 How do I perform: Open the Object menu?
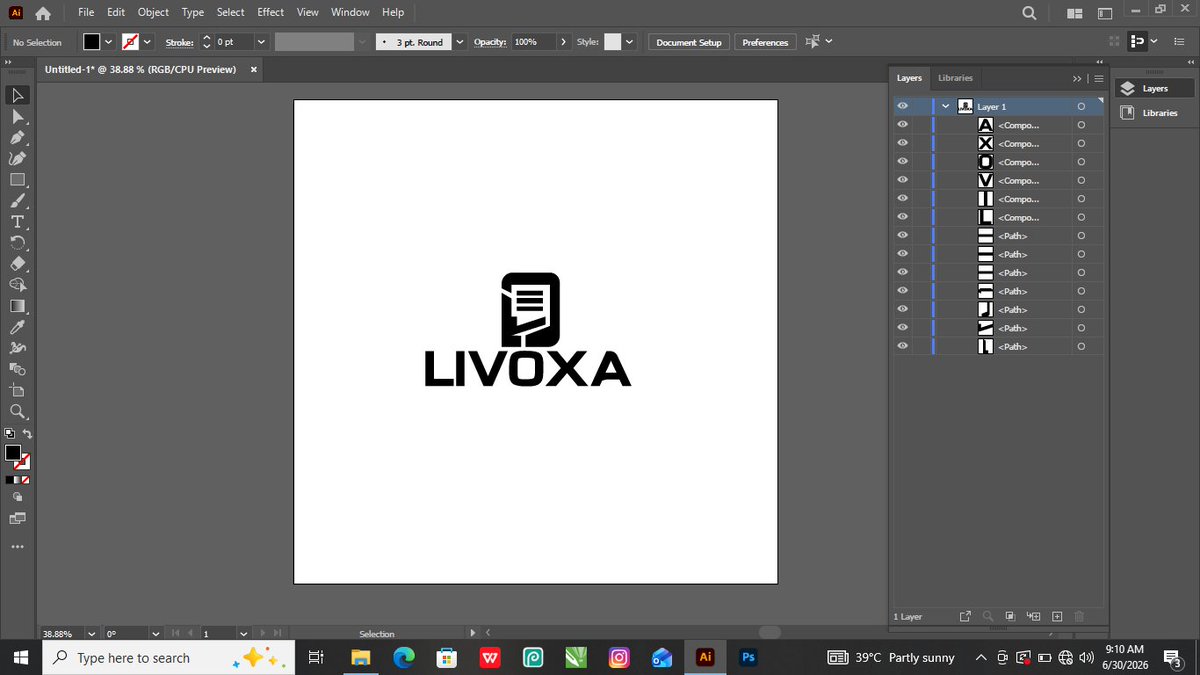click(x=153, y=12)
